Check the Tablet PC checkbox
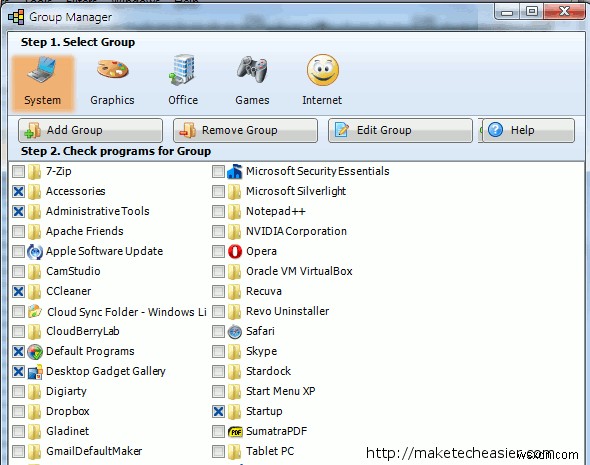This screenshot has width=590, height=465. (x=218, y=451)
